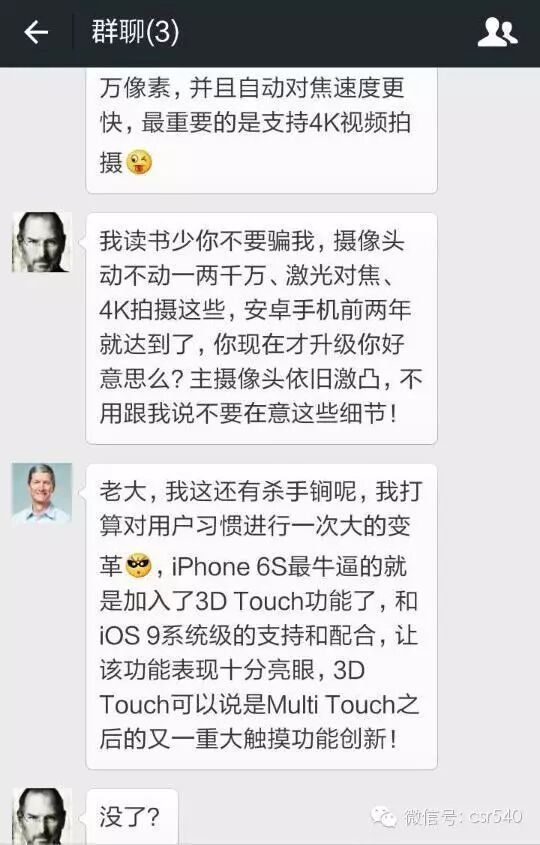Screen dimensions: 540x845
Task: Tap the 微信号: csr540 watermark text
Action: [x=463, y=816]
